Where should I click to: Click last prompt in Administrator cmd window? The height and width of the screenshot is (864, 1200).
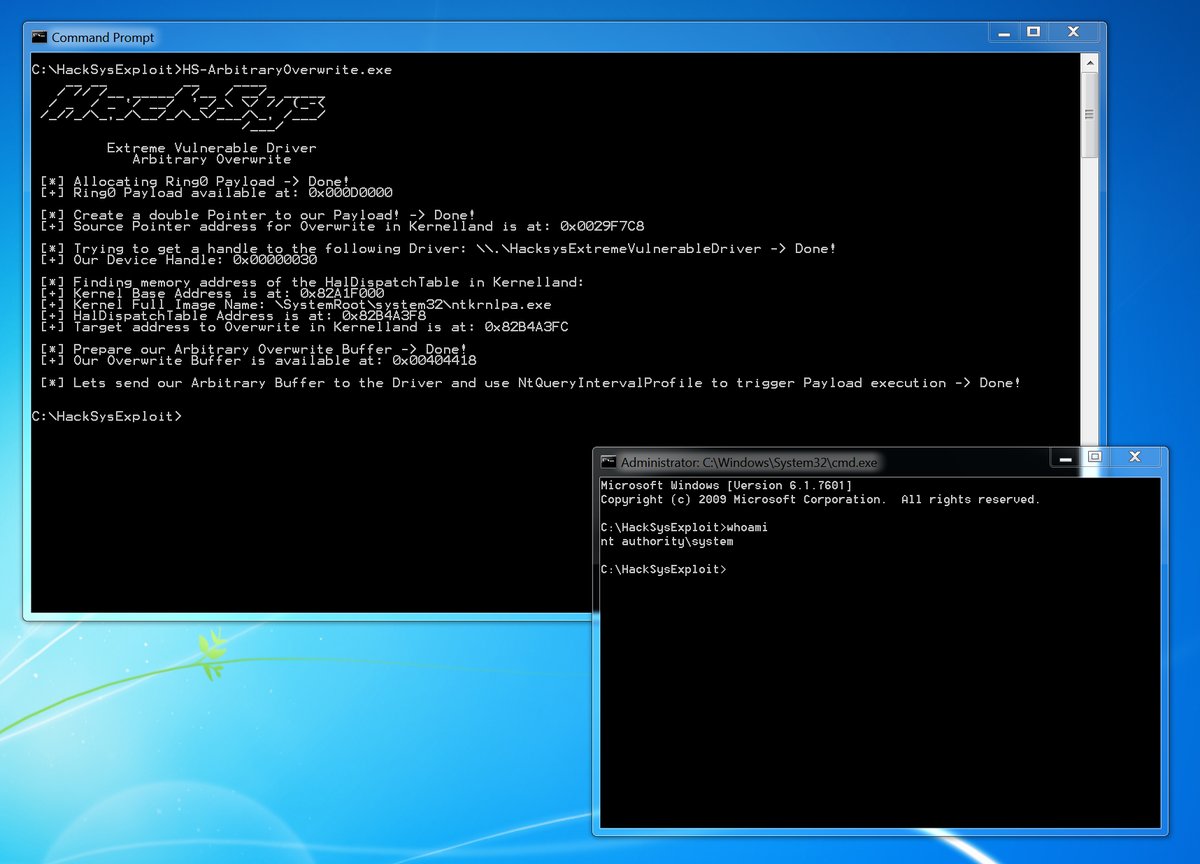coord(663,569)
